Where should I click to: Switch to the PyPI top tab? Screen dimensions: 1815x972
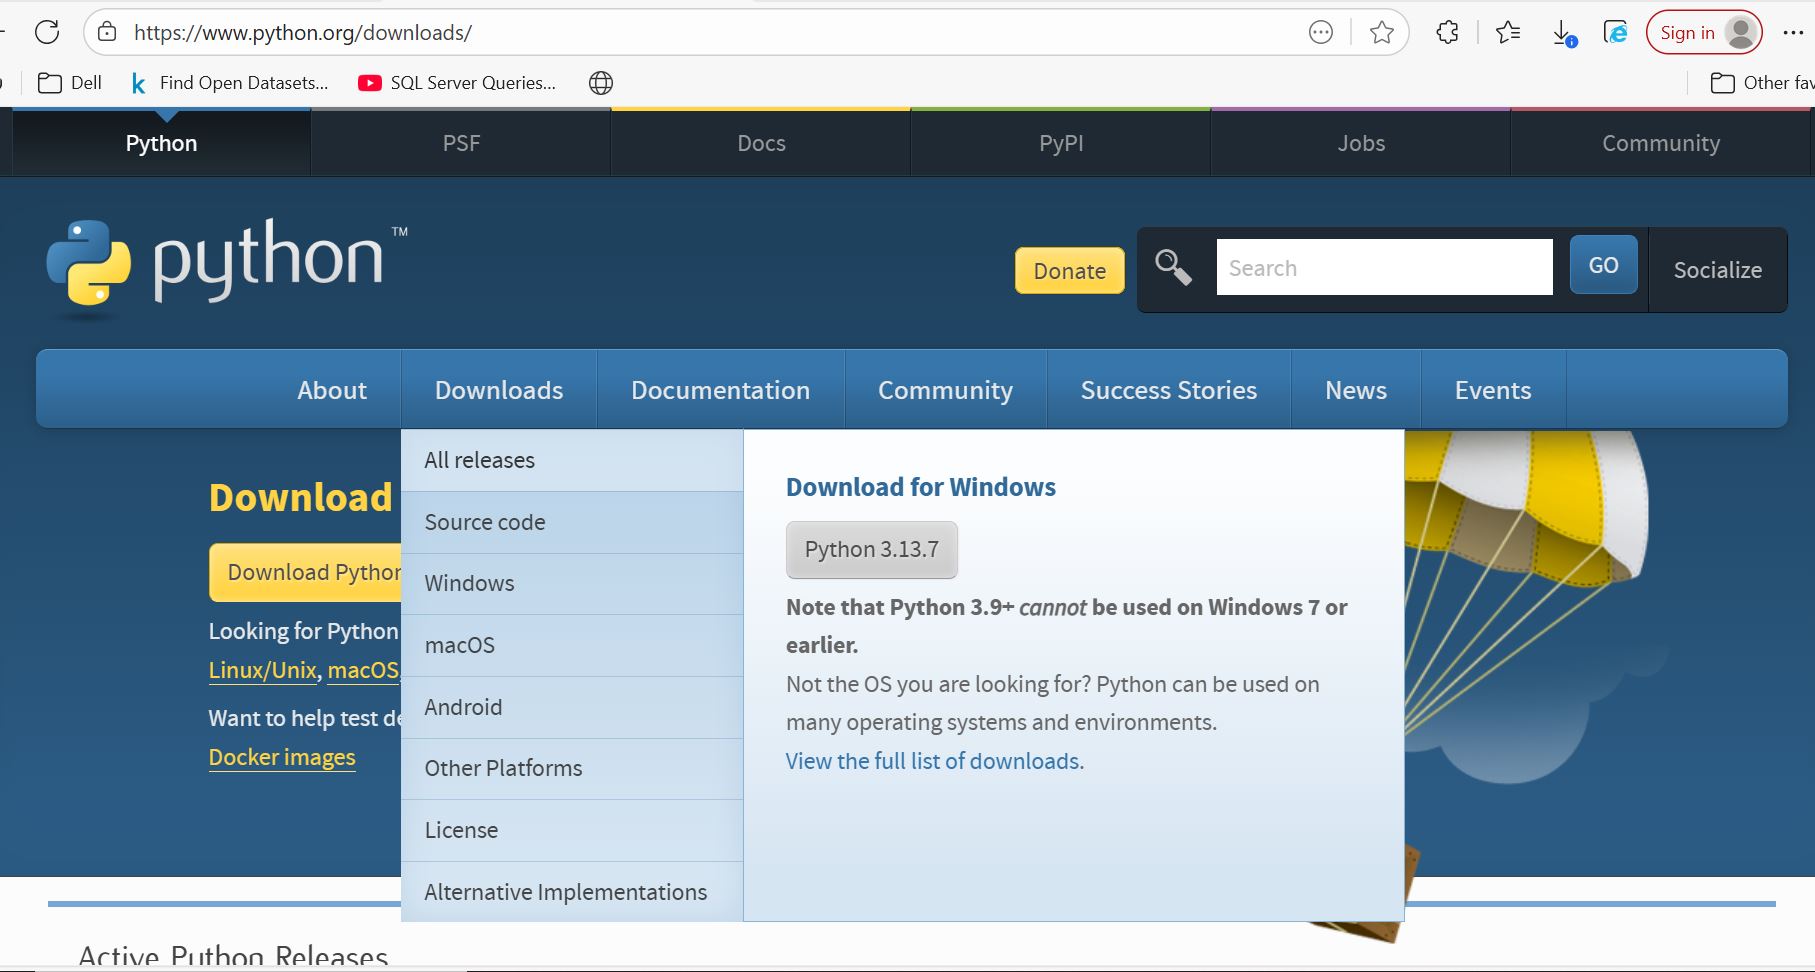click(1060, 143)
